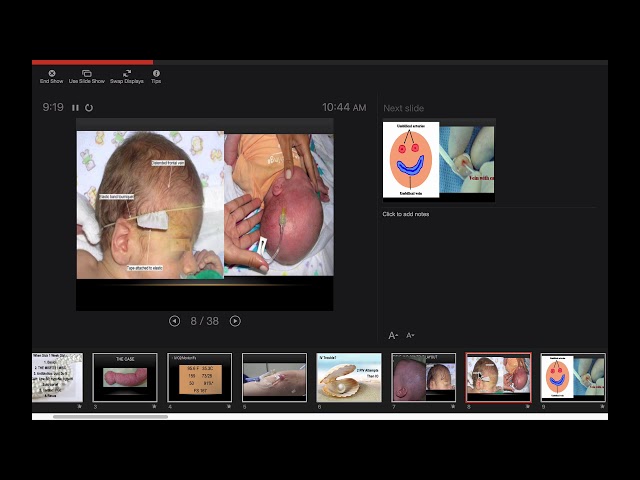Viewport: 640px width, 480px height.
Task: Select slide thumbnail 4 with vitals table
Action: coord(200,378)
